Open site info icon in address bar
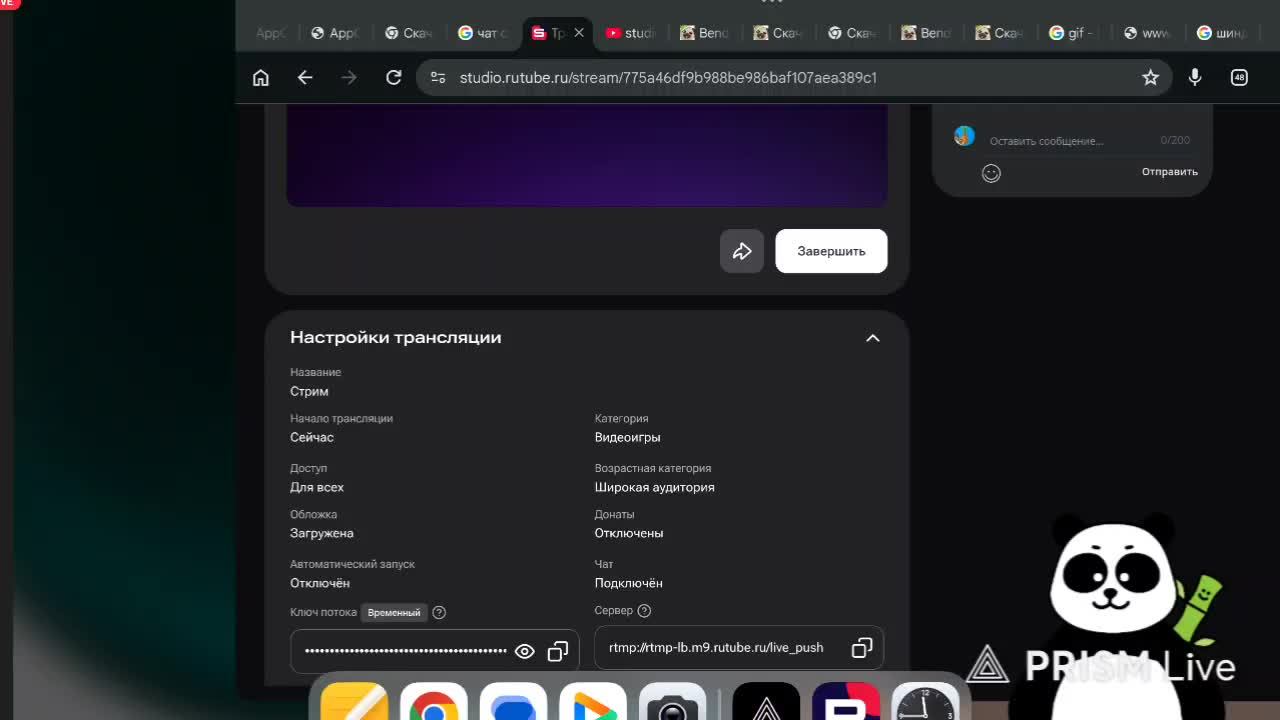Image resolution: width=1280 pixels, height=720 pixels. coord(438,77)
